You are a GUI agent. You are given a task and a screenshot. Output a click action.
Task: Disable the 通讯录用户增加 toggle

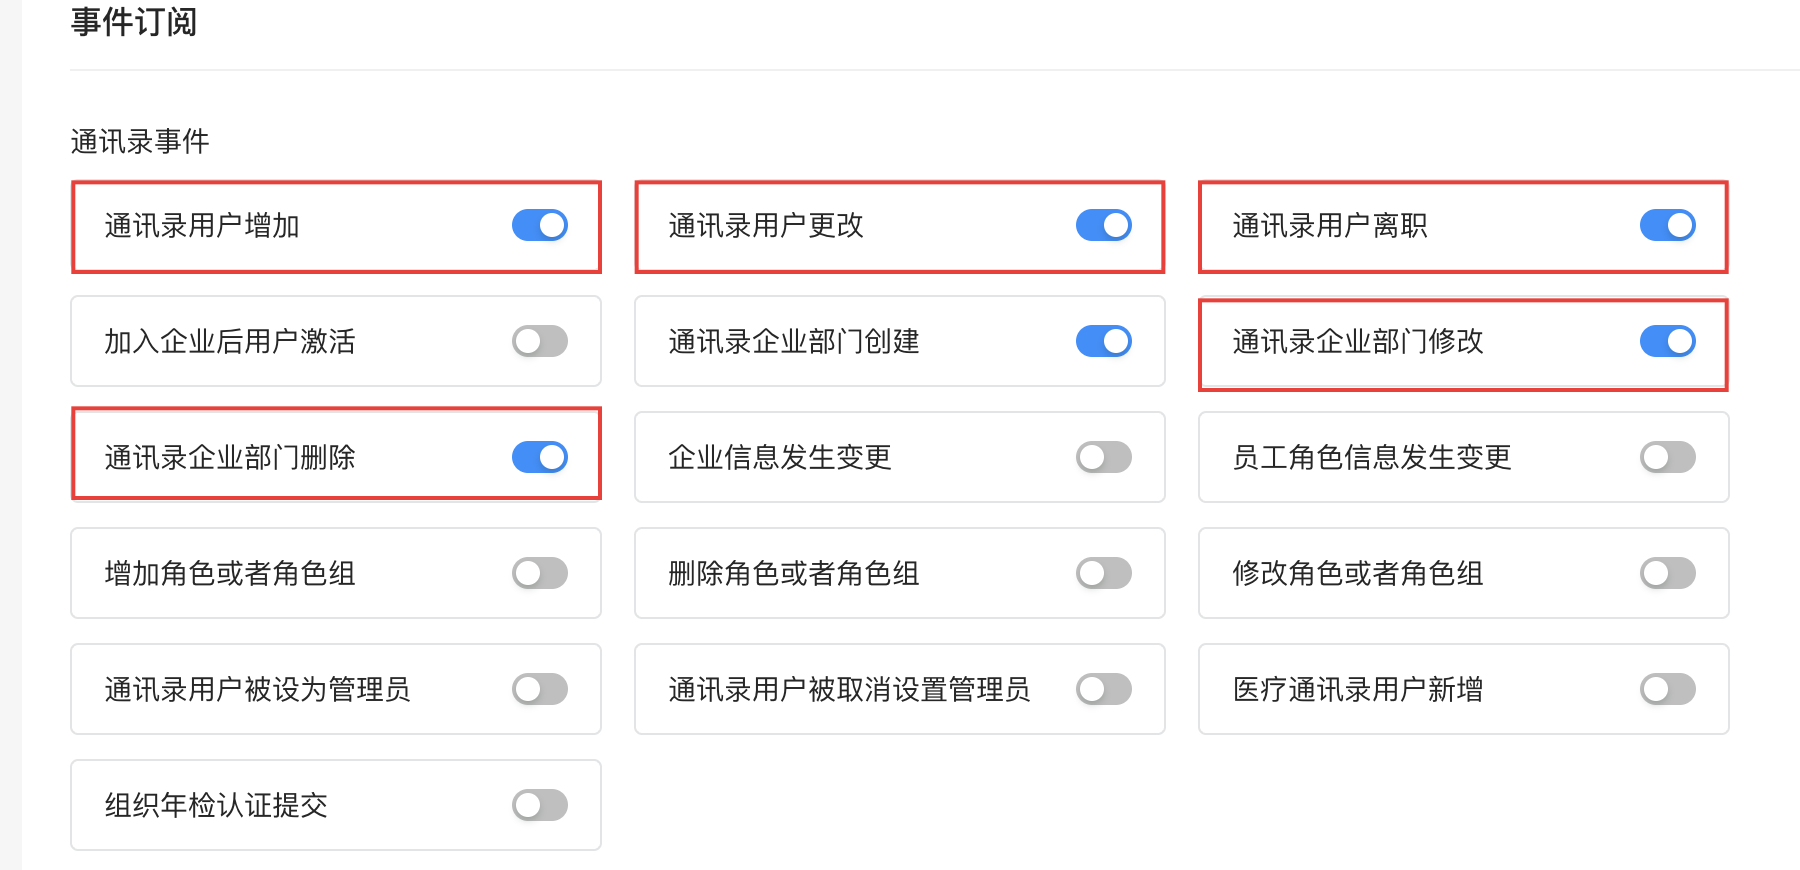click(x=540, y=226)
